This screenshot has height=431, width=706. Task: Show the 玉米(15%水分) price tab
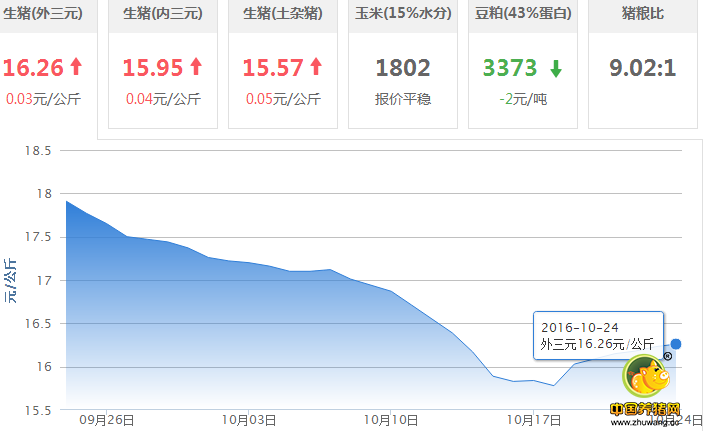tap(403, 17)
